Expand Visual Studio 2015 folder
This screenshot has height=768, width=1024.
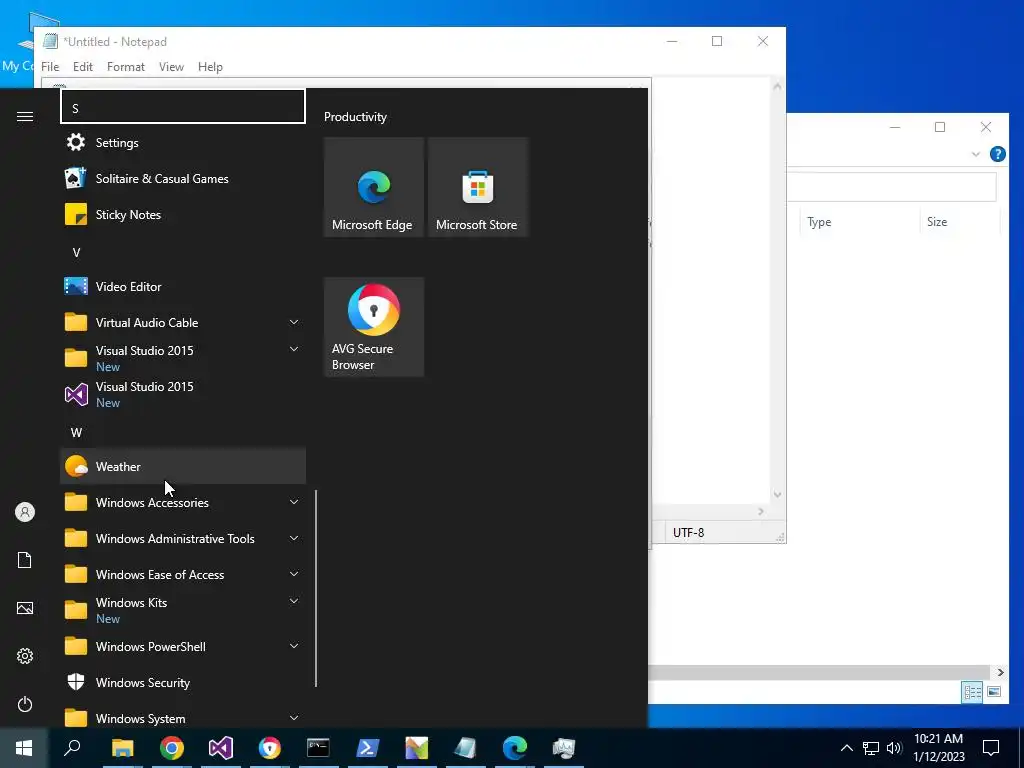(294, 349)
